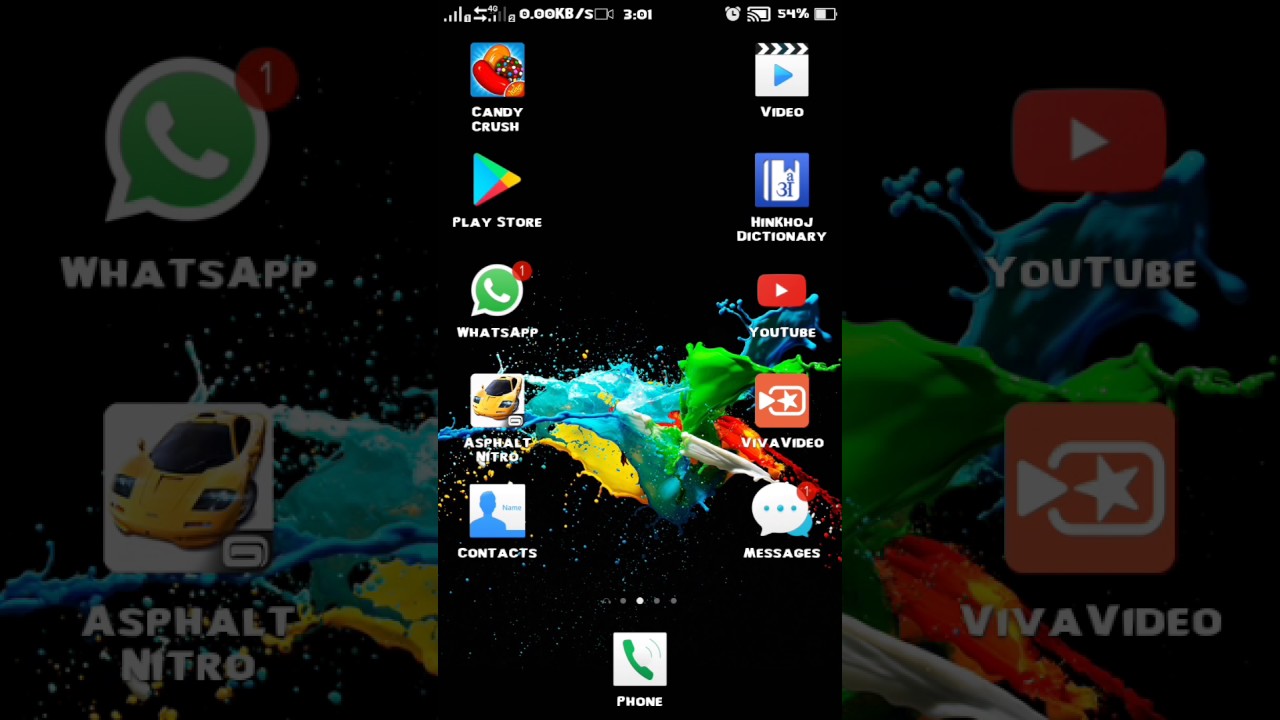Tap the data speed indicator showing 0.00KB/s
This screenshot has width=1280, height=720.
pos(556,13)
